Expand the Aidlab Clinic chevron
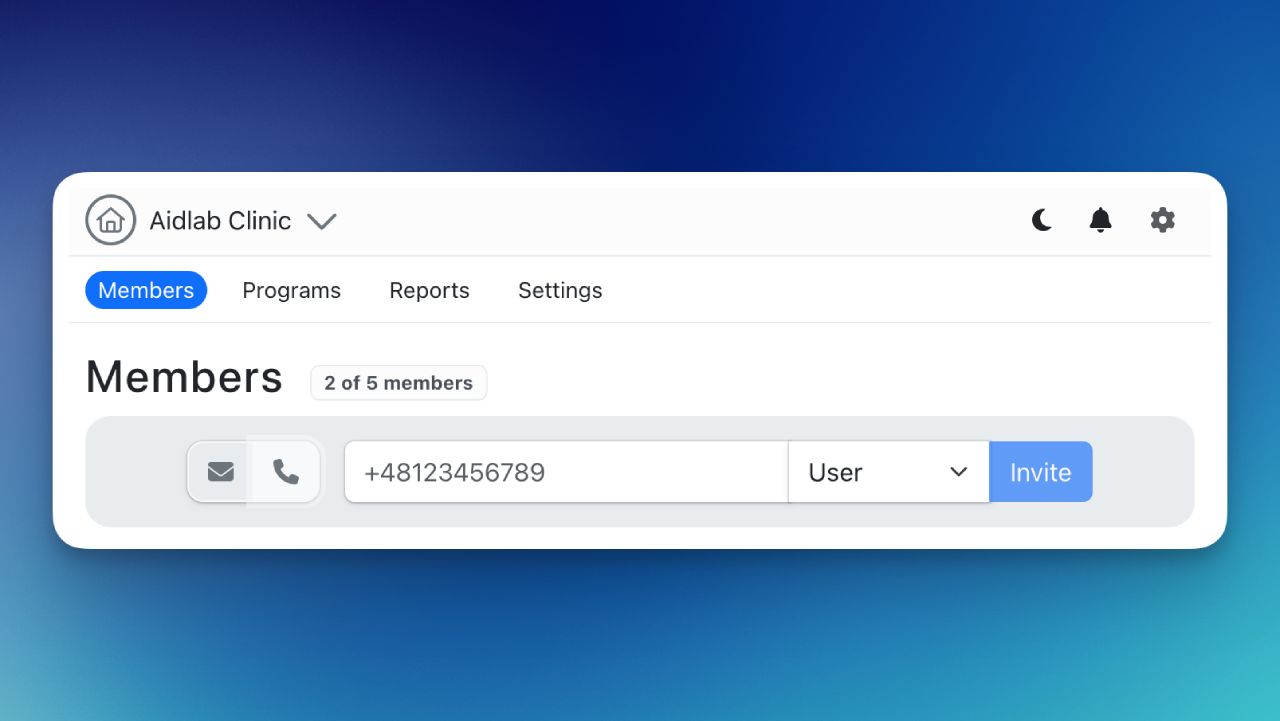Image resolution: width=1280 pixels, height=721 pixels. click(x=321, y=221)
